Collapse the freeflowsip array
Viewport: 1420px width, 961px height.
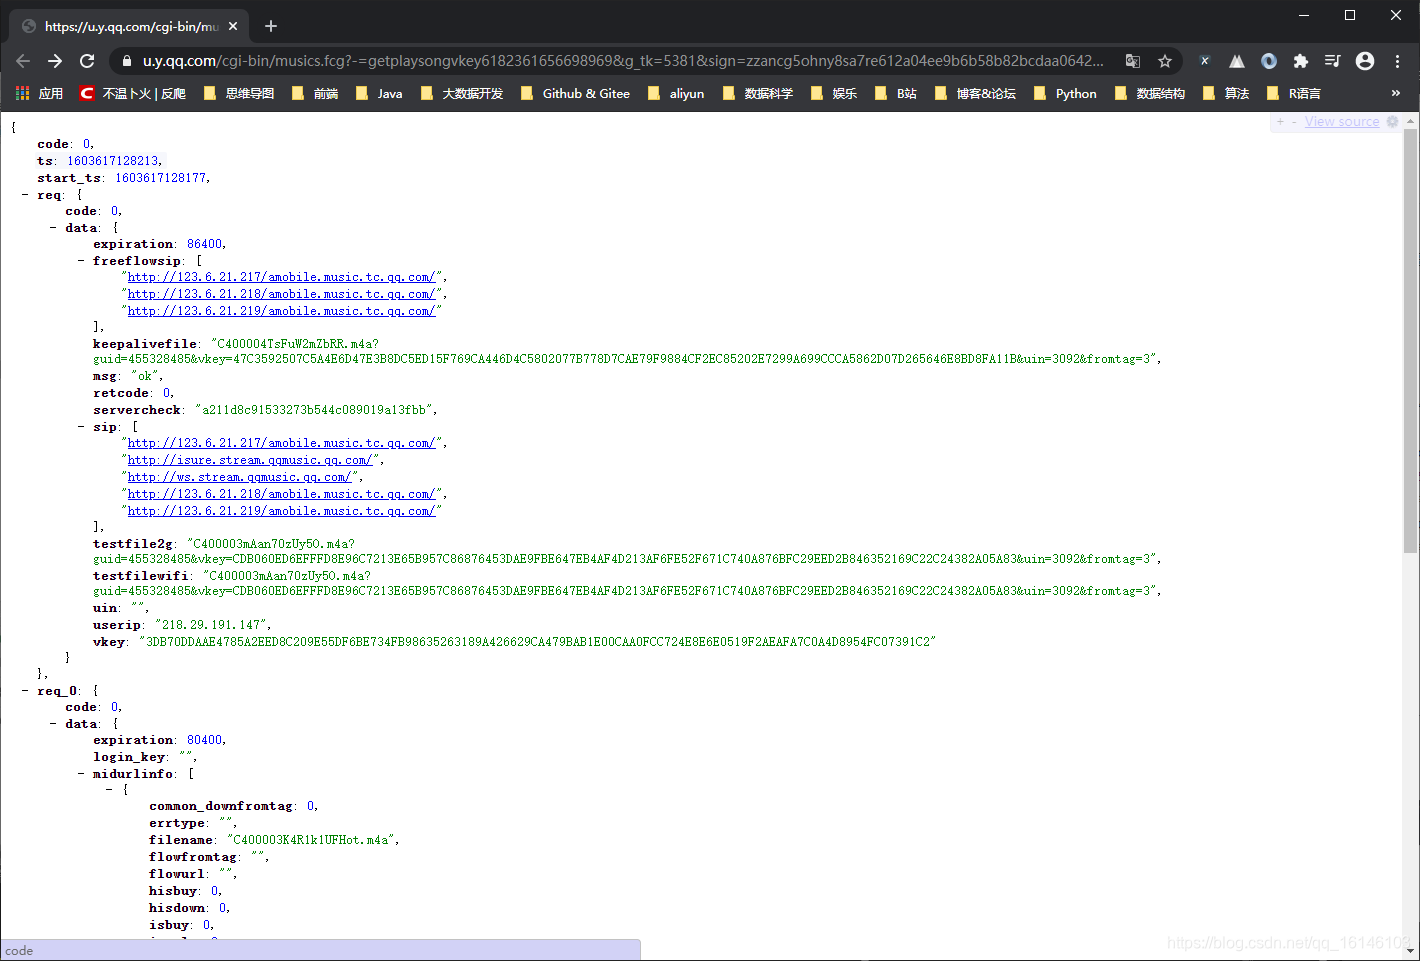81,261
